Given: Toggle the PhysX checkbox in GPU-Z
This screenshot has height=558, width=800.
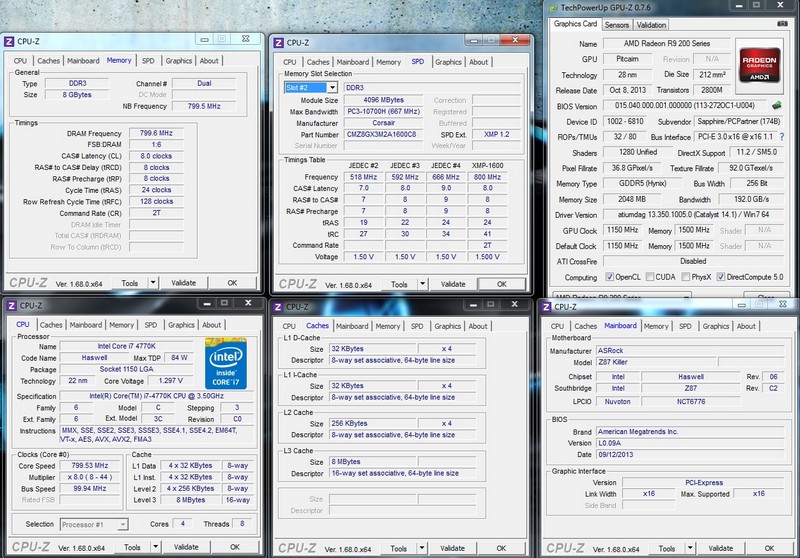Looking at the screenshot, I should [686, 277].
